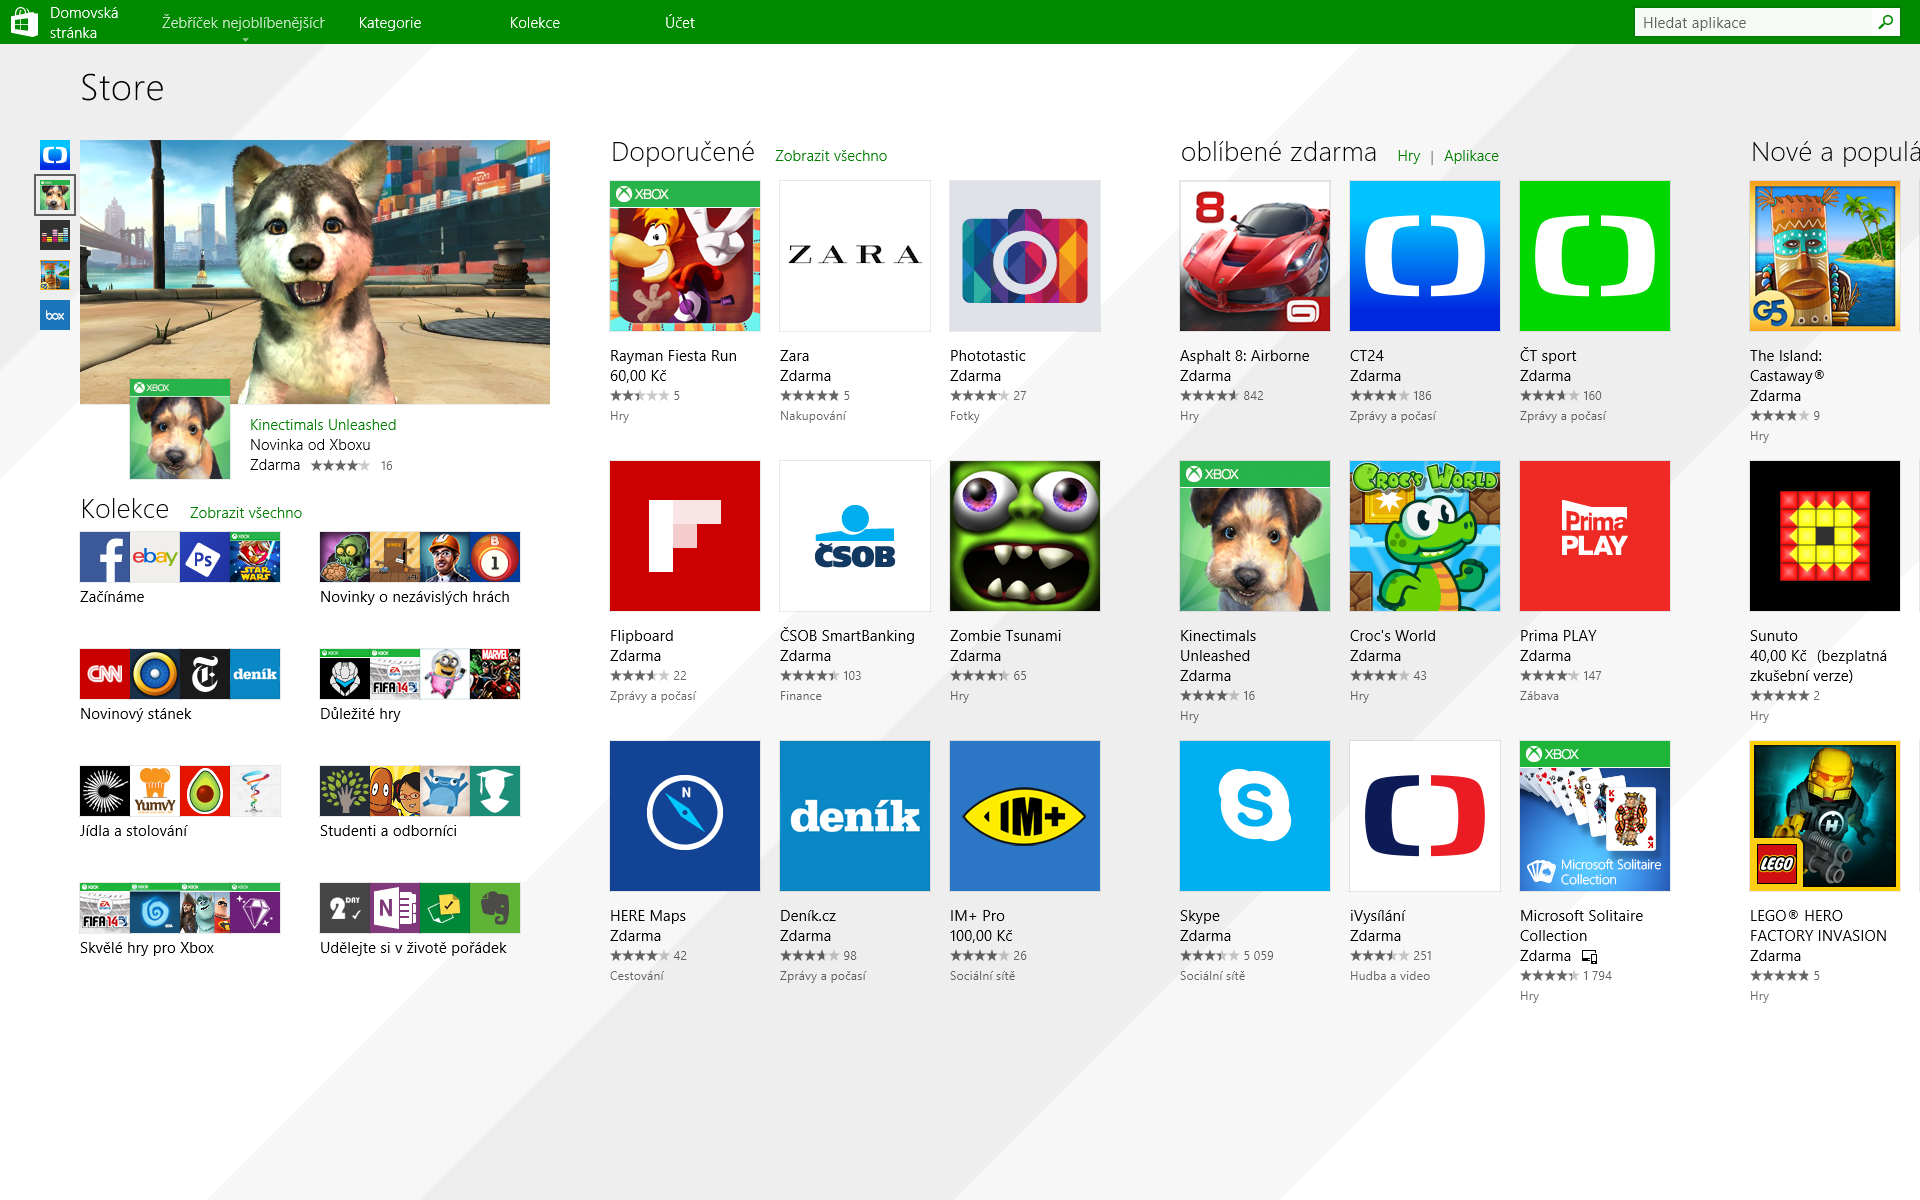Click the Store bag icon in top bar
Screen dimensions: 1920x1200
24,22
